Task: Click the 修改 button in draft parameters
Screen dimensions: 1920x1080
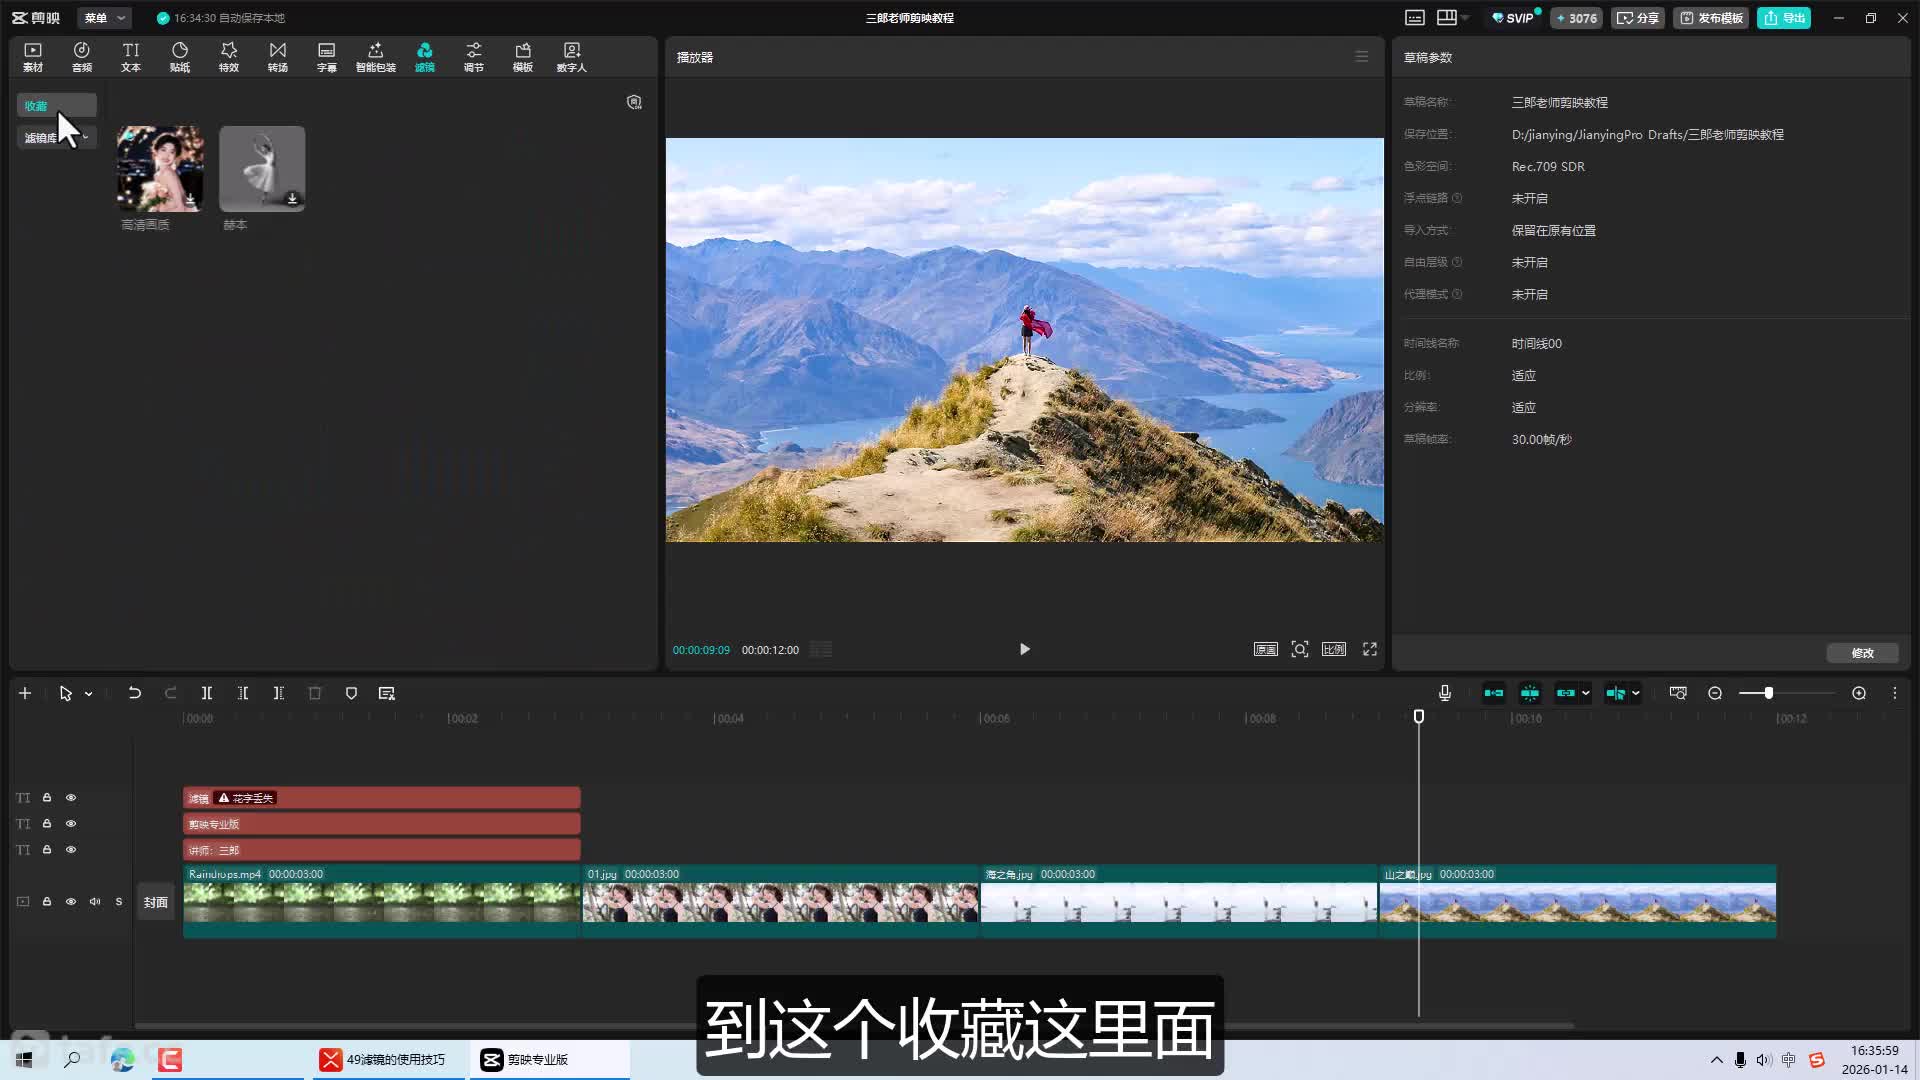Action: coord(1862,653)
